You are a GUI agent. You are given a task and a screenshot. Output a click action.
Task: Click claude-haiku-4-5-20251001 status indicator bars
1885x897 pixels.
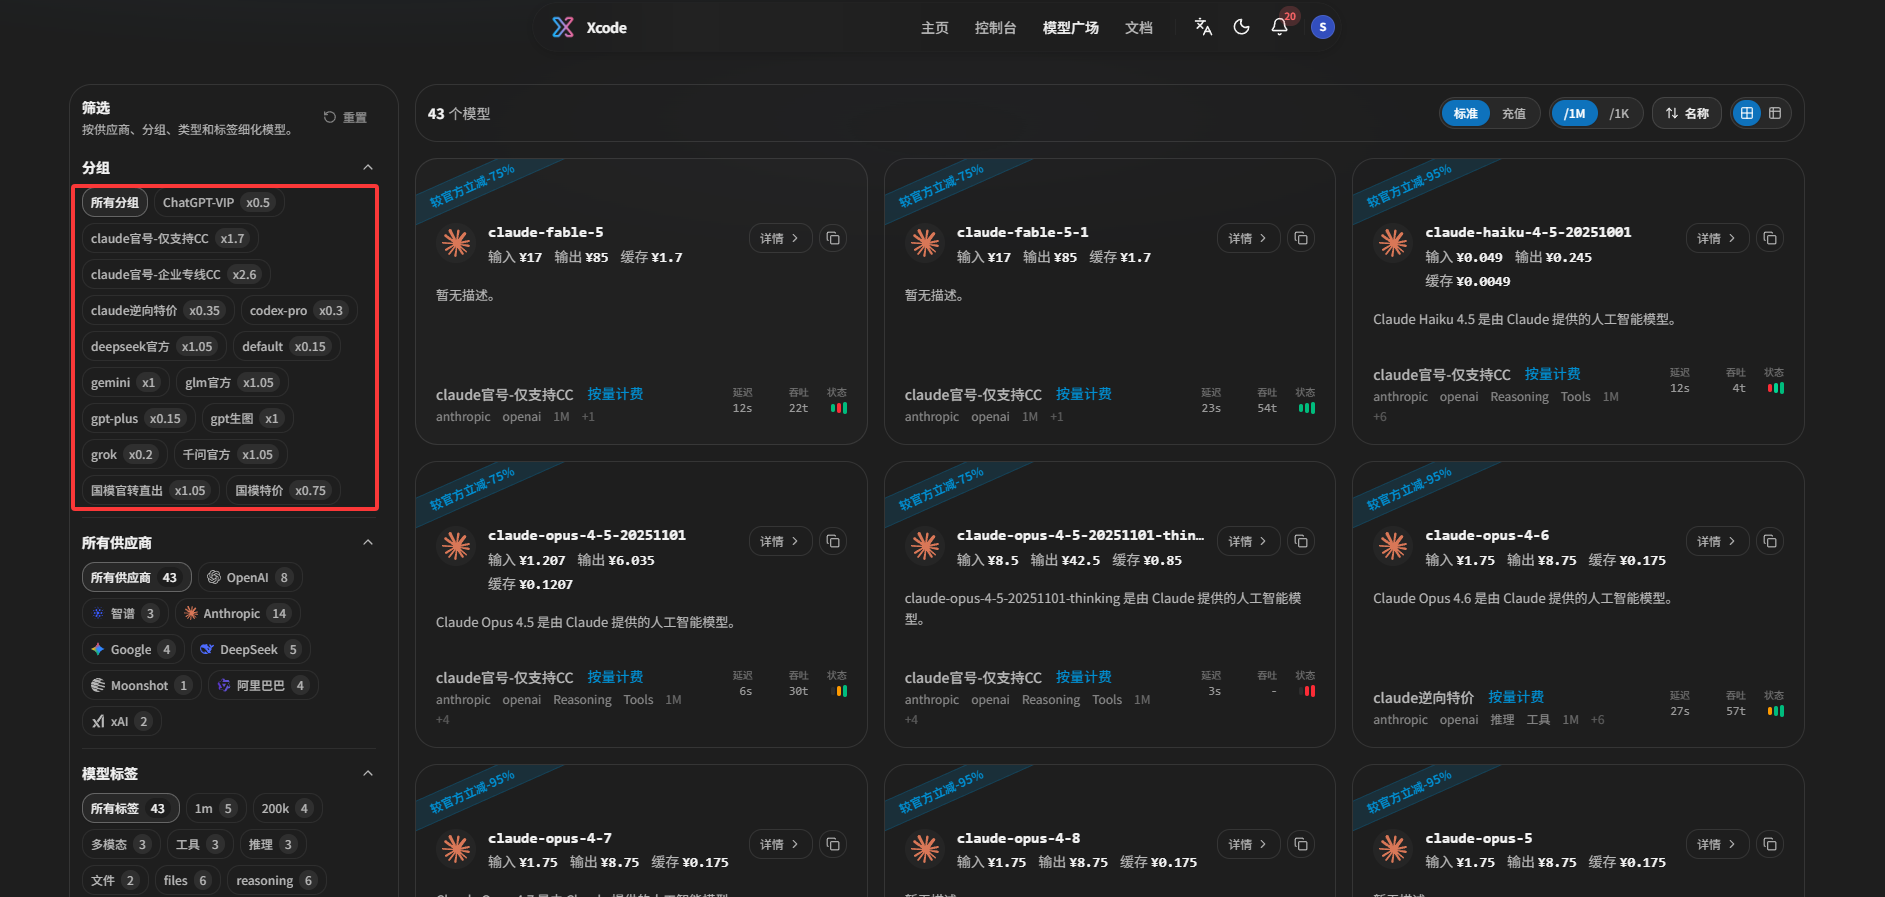point(1776,388)
